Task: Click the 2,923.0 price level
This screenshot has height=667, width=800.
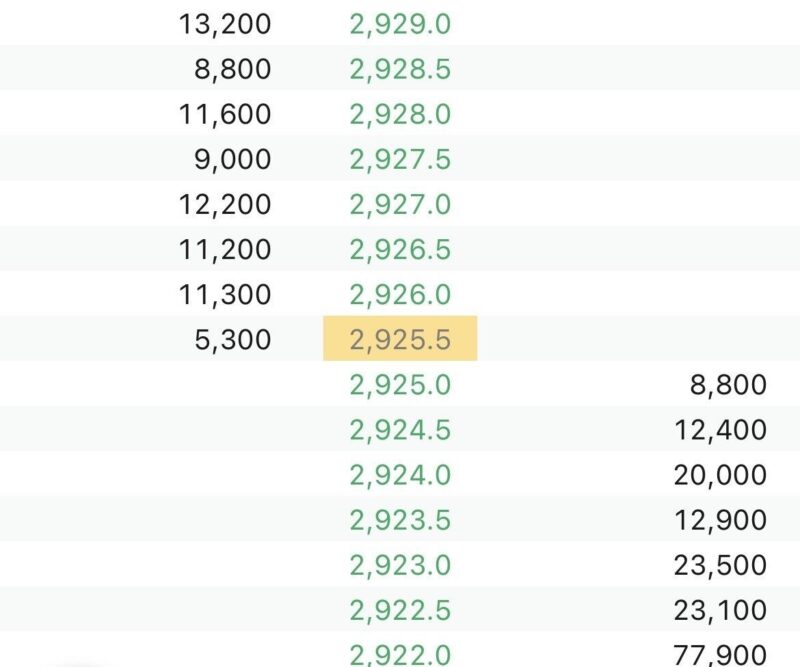Action: pos(400,565)
